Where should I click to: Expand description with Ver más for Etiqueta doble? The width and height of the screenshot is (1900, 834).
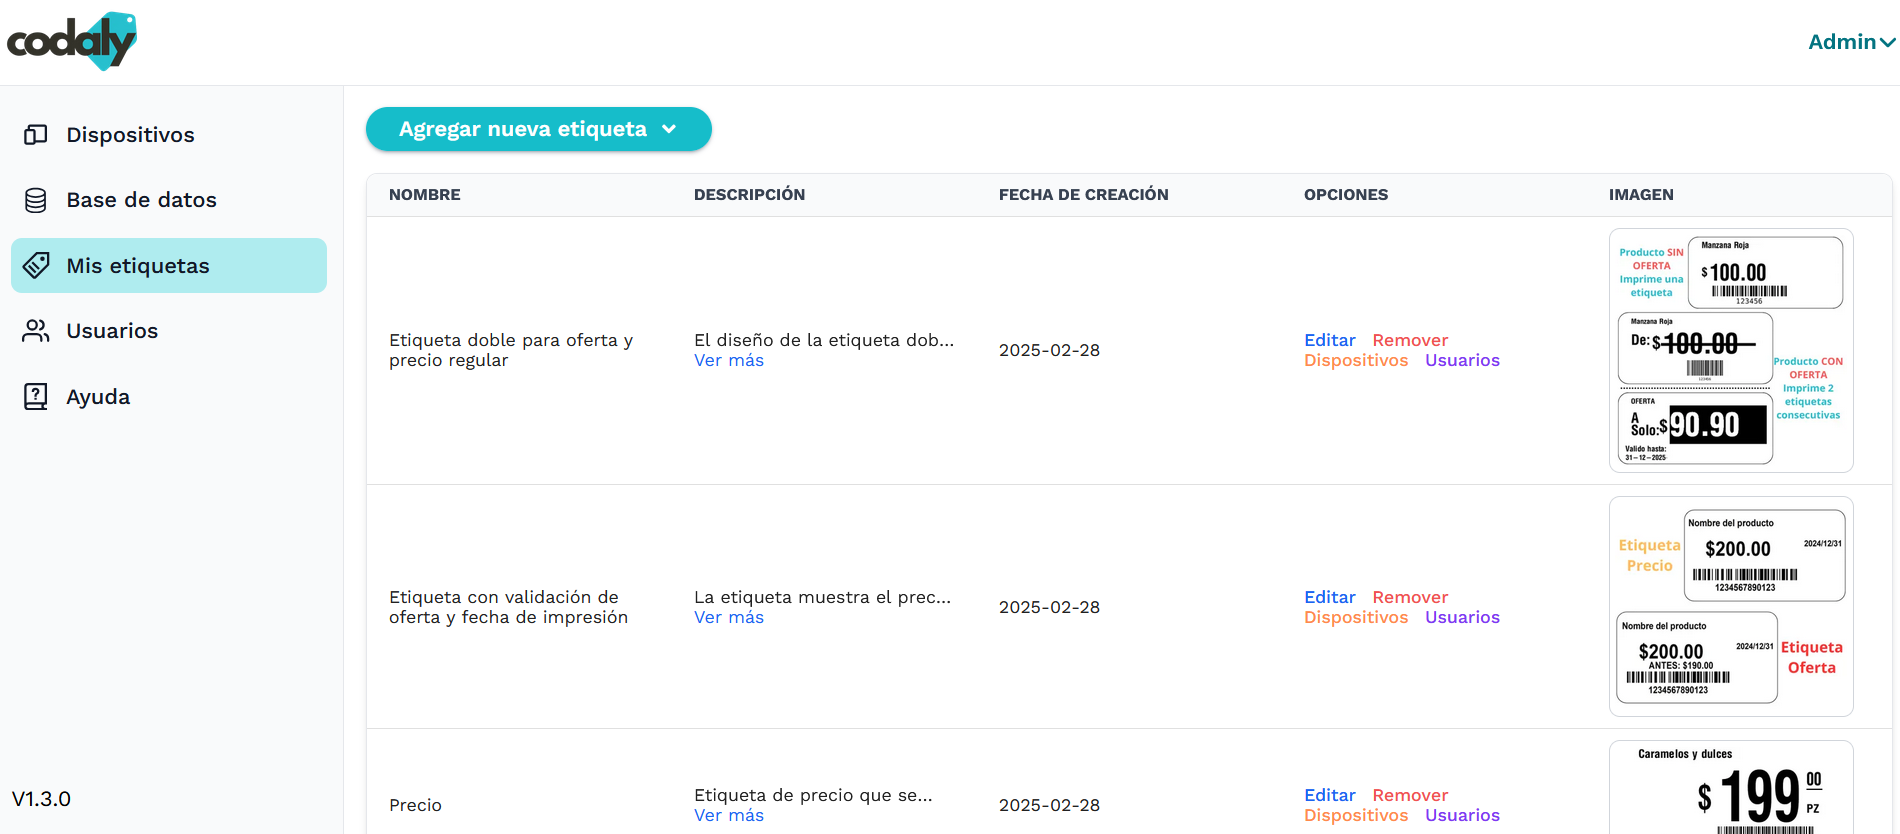(728, 361)
